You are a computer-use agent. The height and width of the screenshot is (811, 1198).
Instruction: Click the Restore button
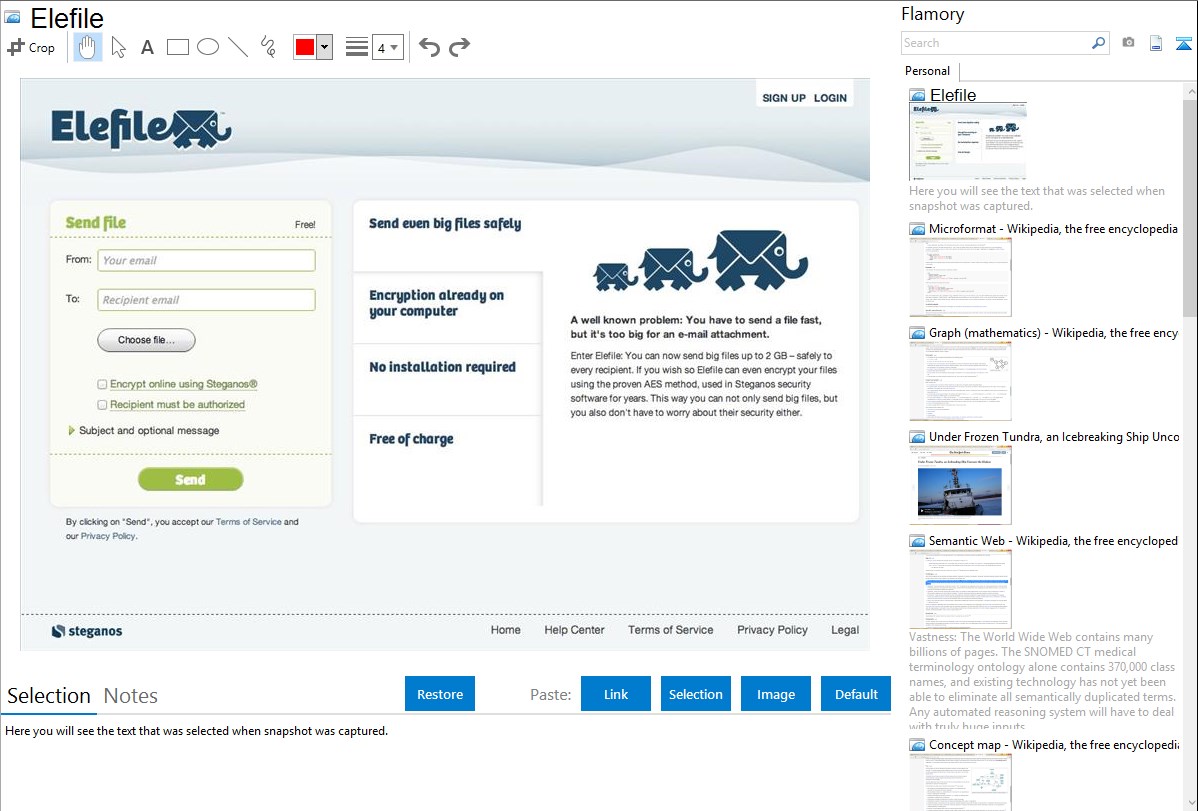point(440,694)
